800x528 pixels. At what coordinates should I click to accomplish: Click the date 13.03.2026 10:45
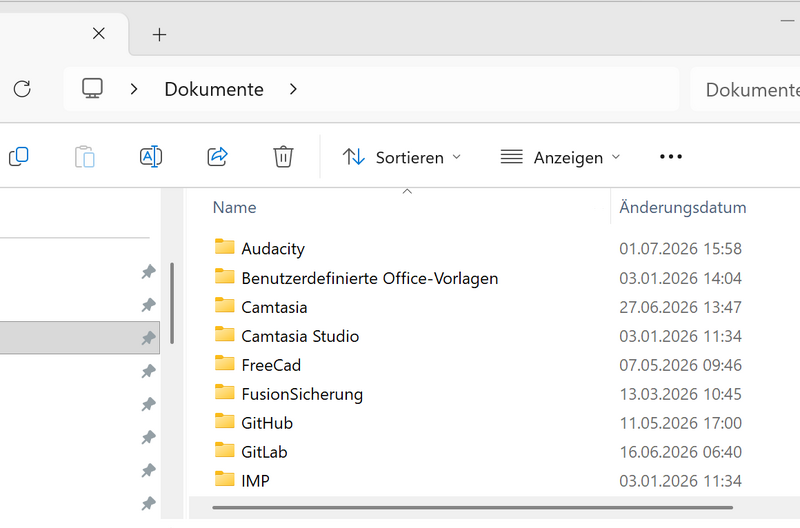pos(680,394)
